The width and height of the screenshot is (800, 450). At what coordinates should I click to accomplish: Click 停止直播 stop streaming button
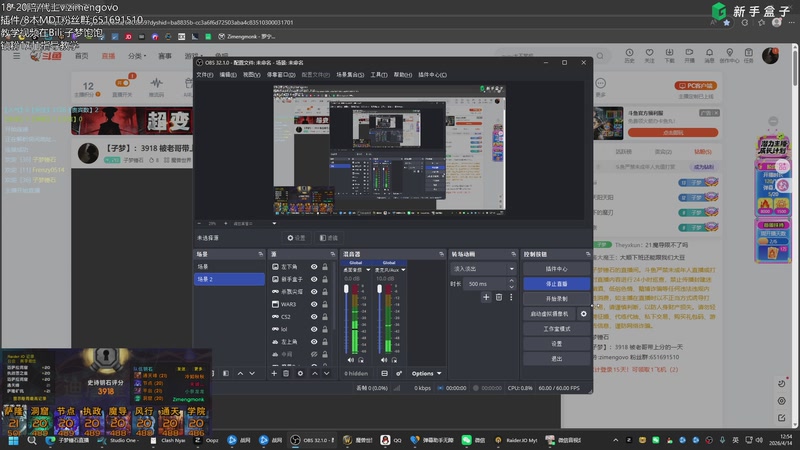[556, 284]
